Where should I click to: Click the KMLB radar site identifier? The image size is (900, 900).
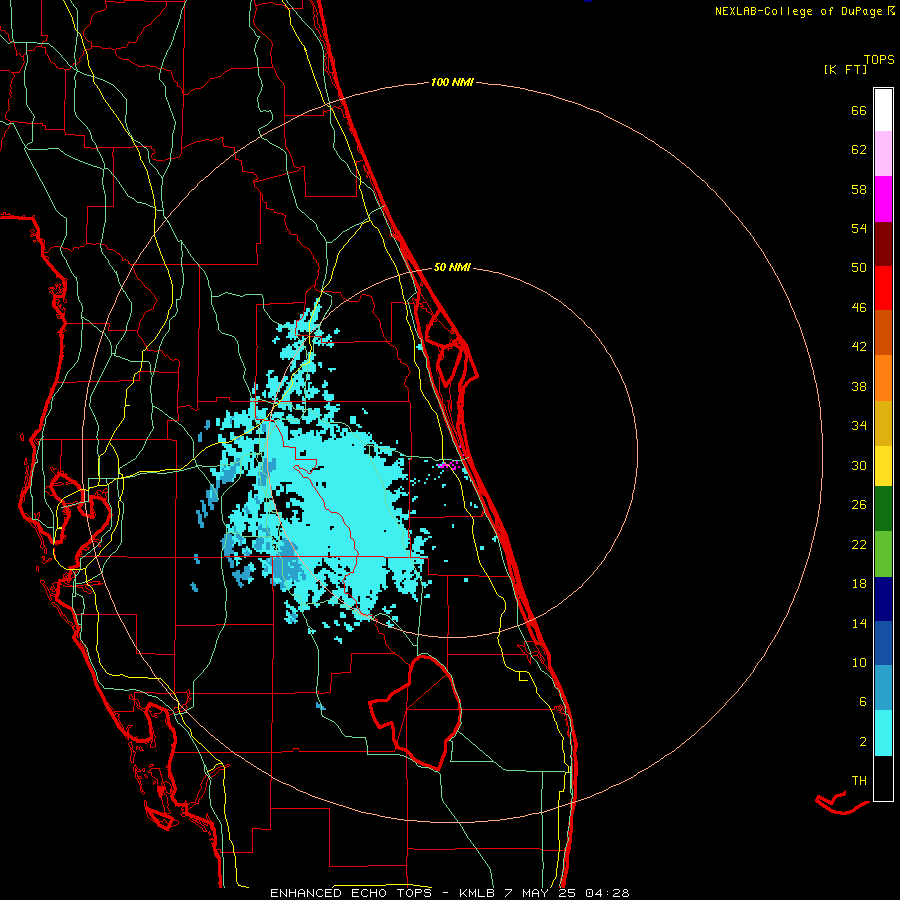[x=477, y=893]
